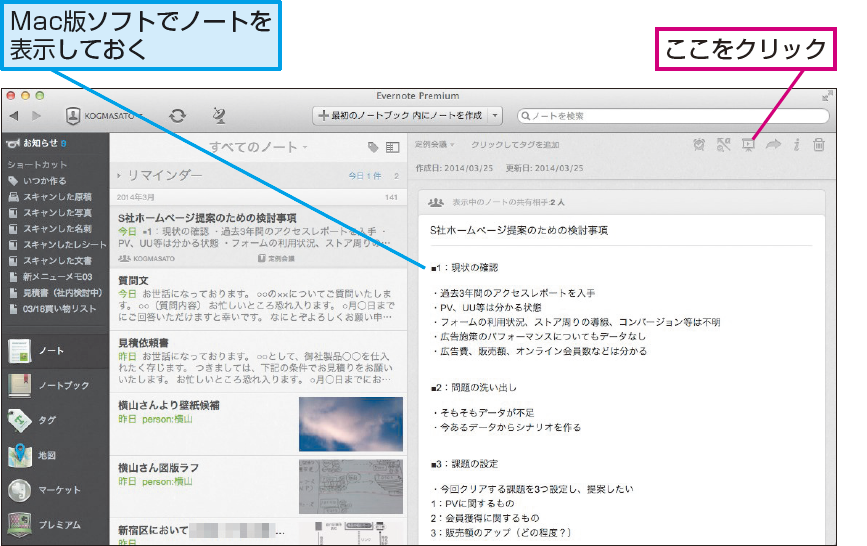Open the share settings icon
Image resolution: width=867 pixels, height=546 pixels.
724,145
